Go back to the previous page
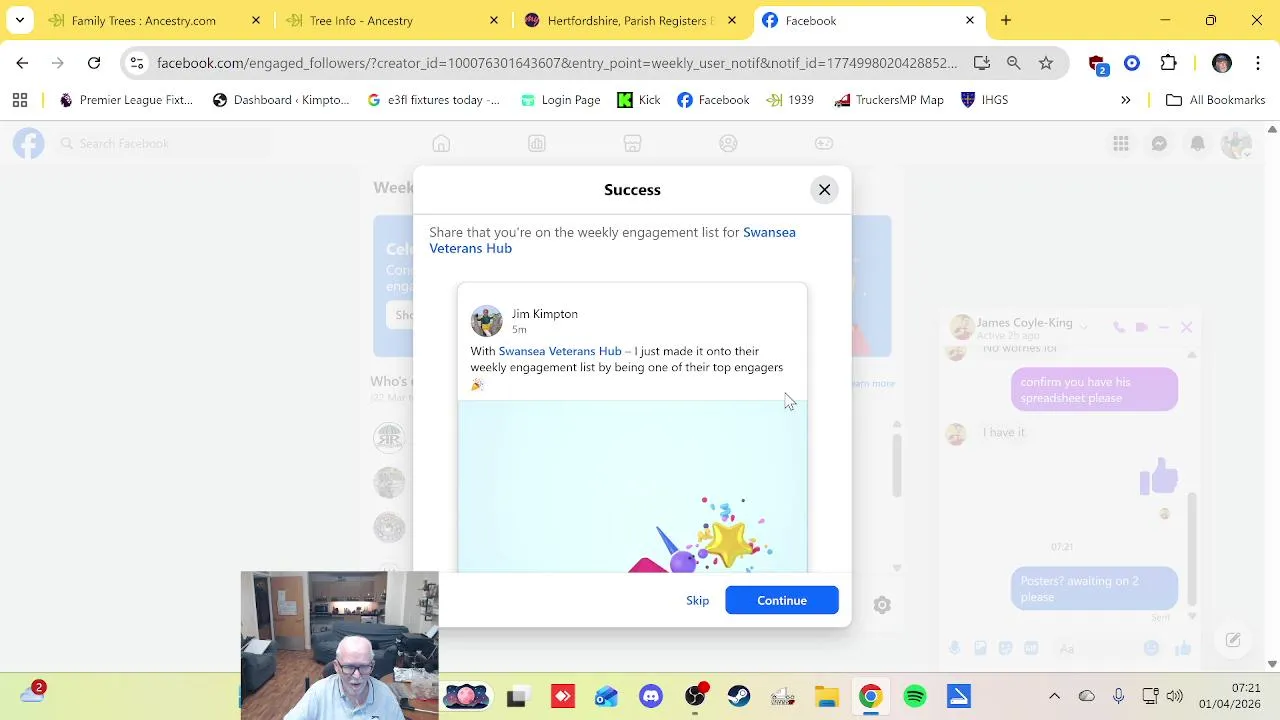The width and height of the screenshot is (1280, 720). point(22,63)
